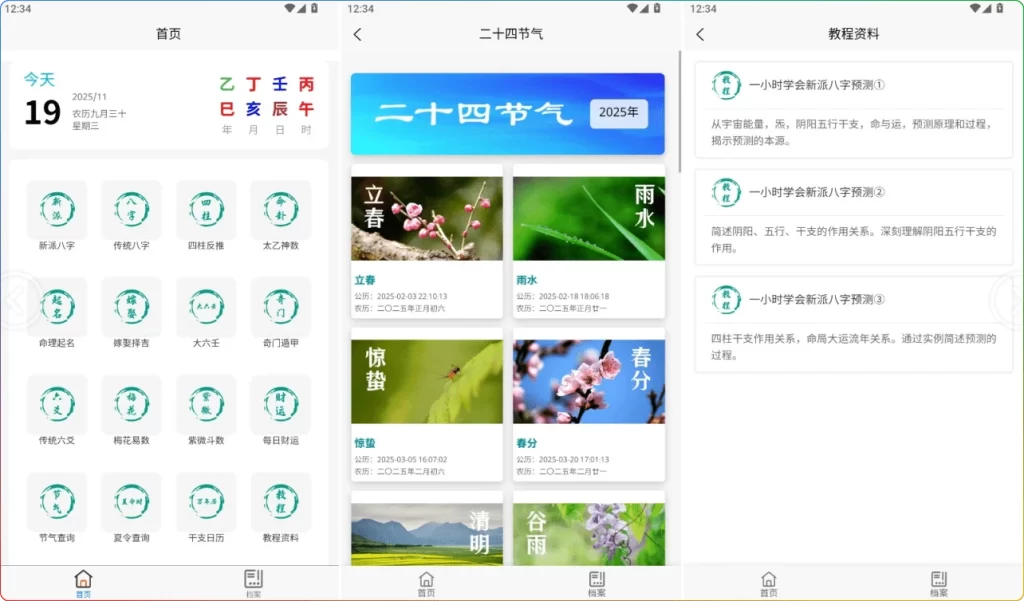Viewport: 1024px width, 601px height.
Task: Switch to the 档案 tab
Action: pos(253,582)
